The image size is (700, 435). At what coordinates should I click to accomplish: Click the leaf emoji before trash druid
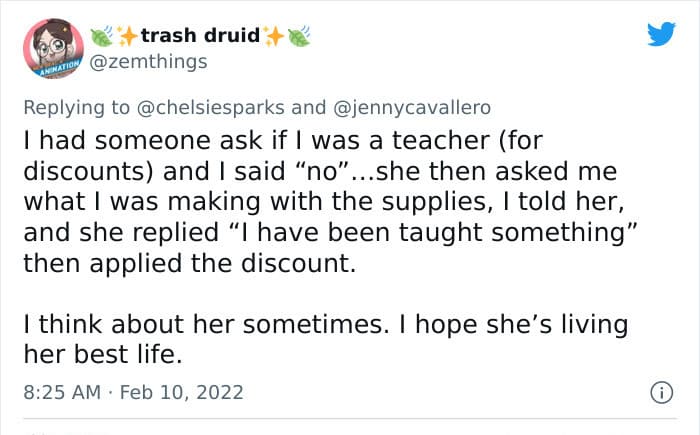(102, 36)
